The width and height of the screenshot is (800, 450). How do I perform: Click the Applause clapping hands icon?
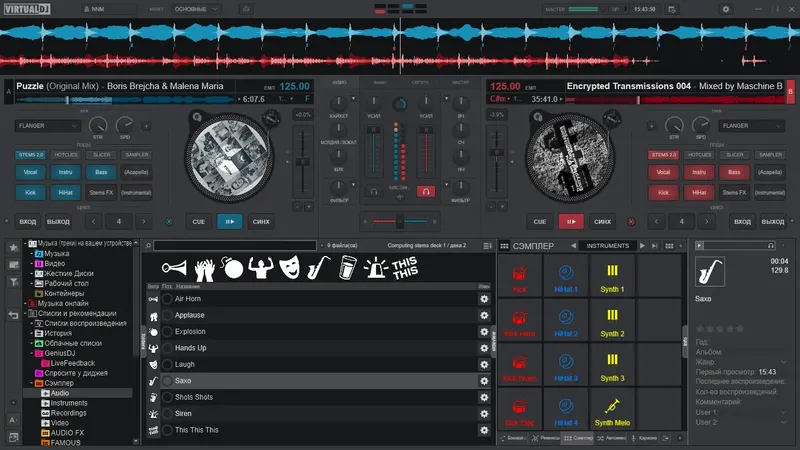[x=205, y=269]
